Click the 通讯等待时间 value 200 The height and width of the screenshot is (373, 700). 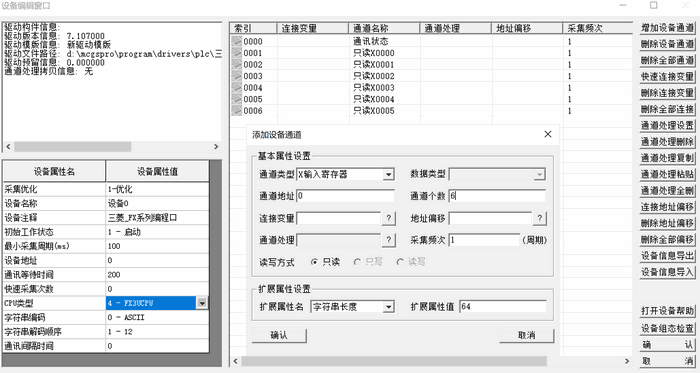157,275
